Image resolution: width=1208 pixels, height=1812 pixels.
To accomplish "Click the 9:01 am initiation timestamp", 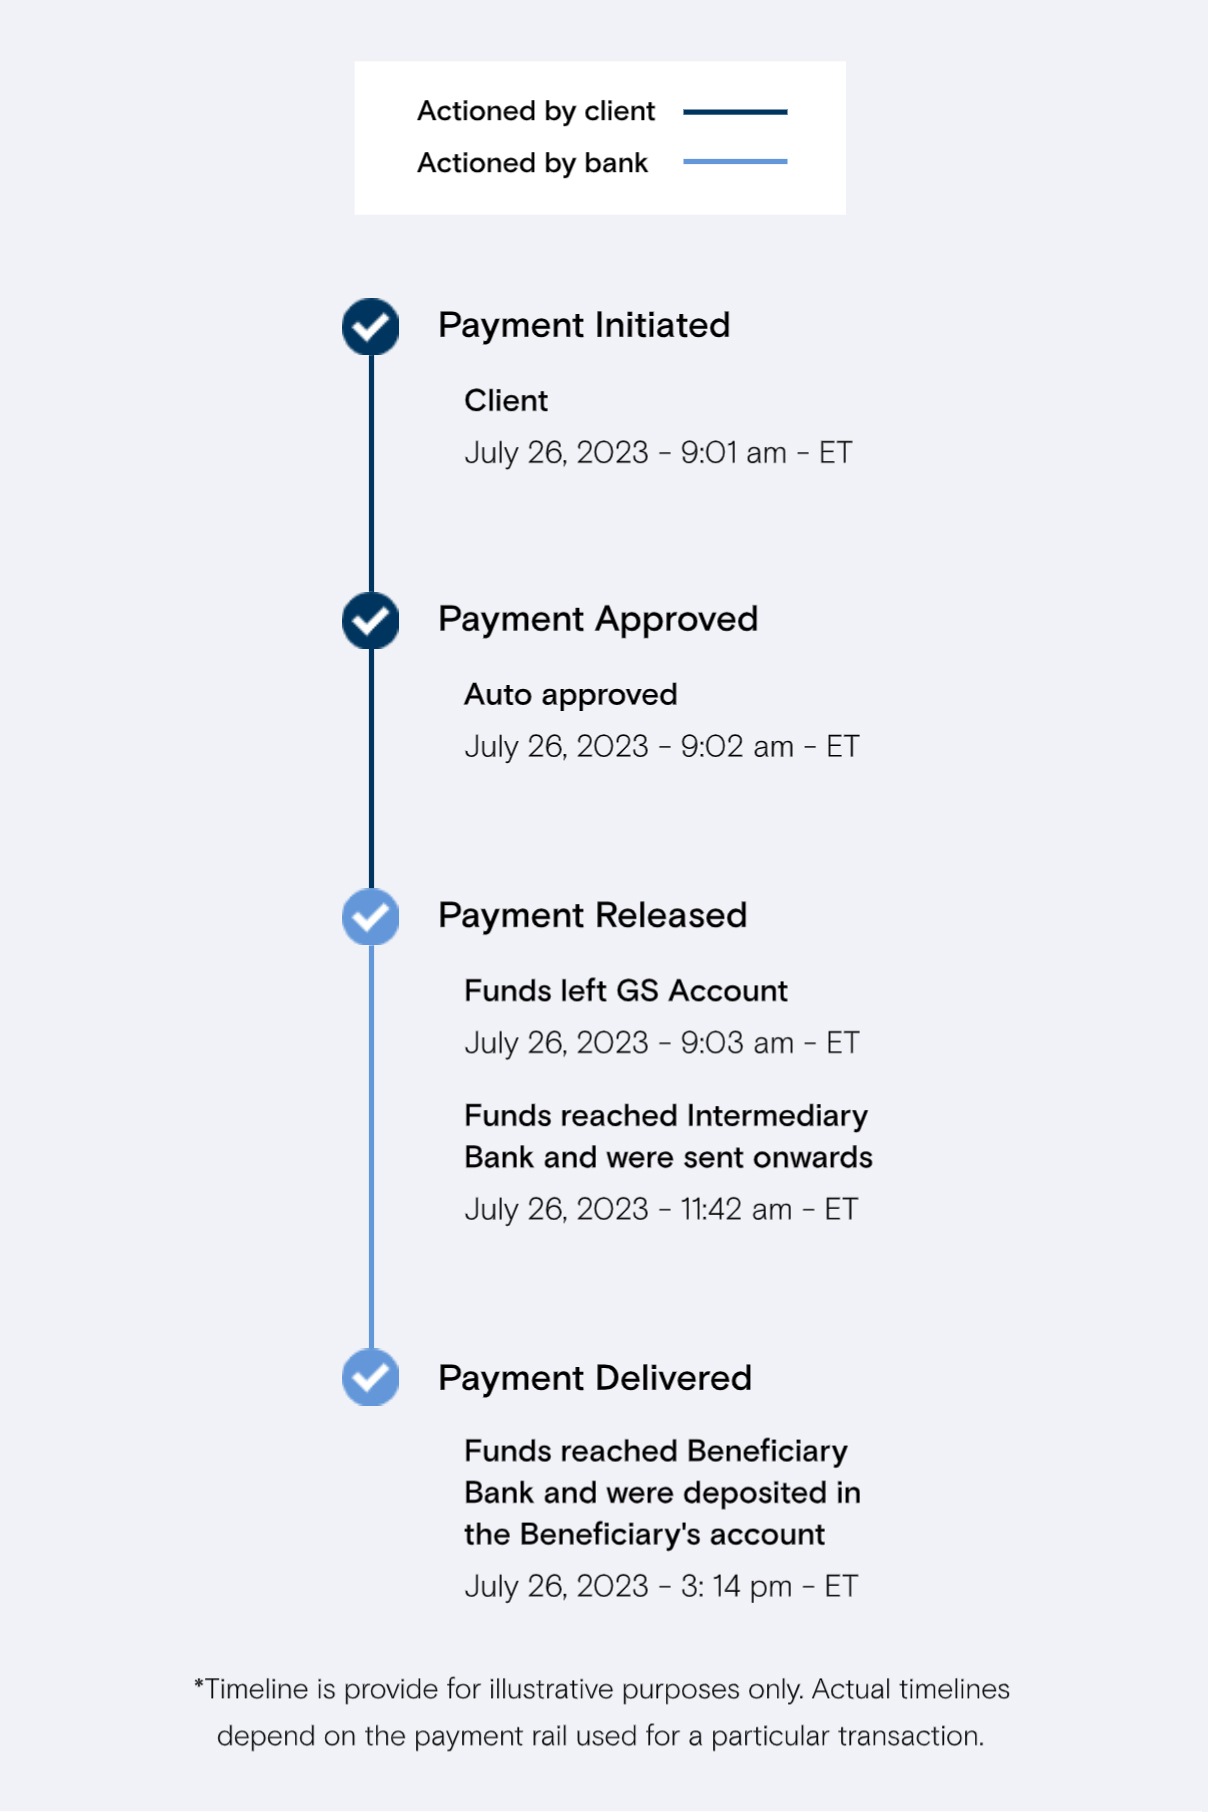I will point(658,453).
